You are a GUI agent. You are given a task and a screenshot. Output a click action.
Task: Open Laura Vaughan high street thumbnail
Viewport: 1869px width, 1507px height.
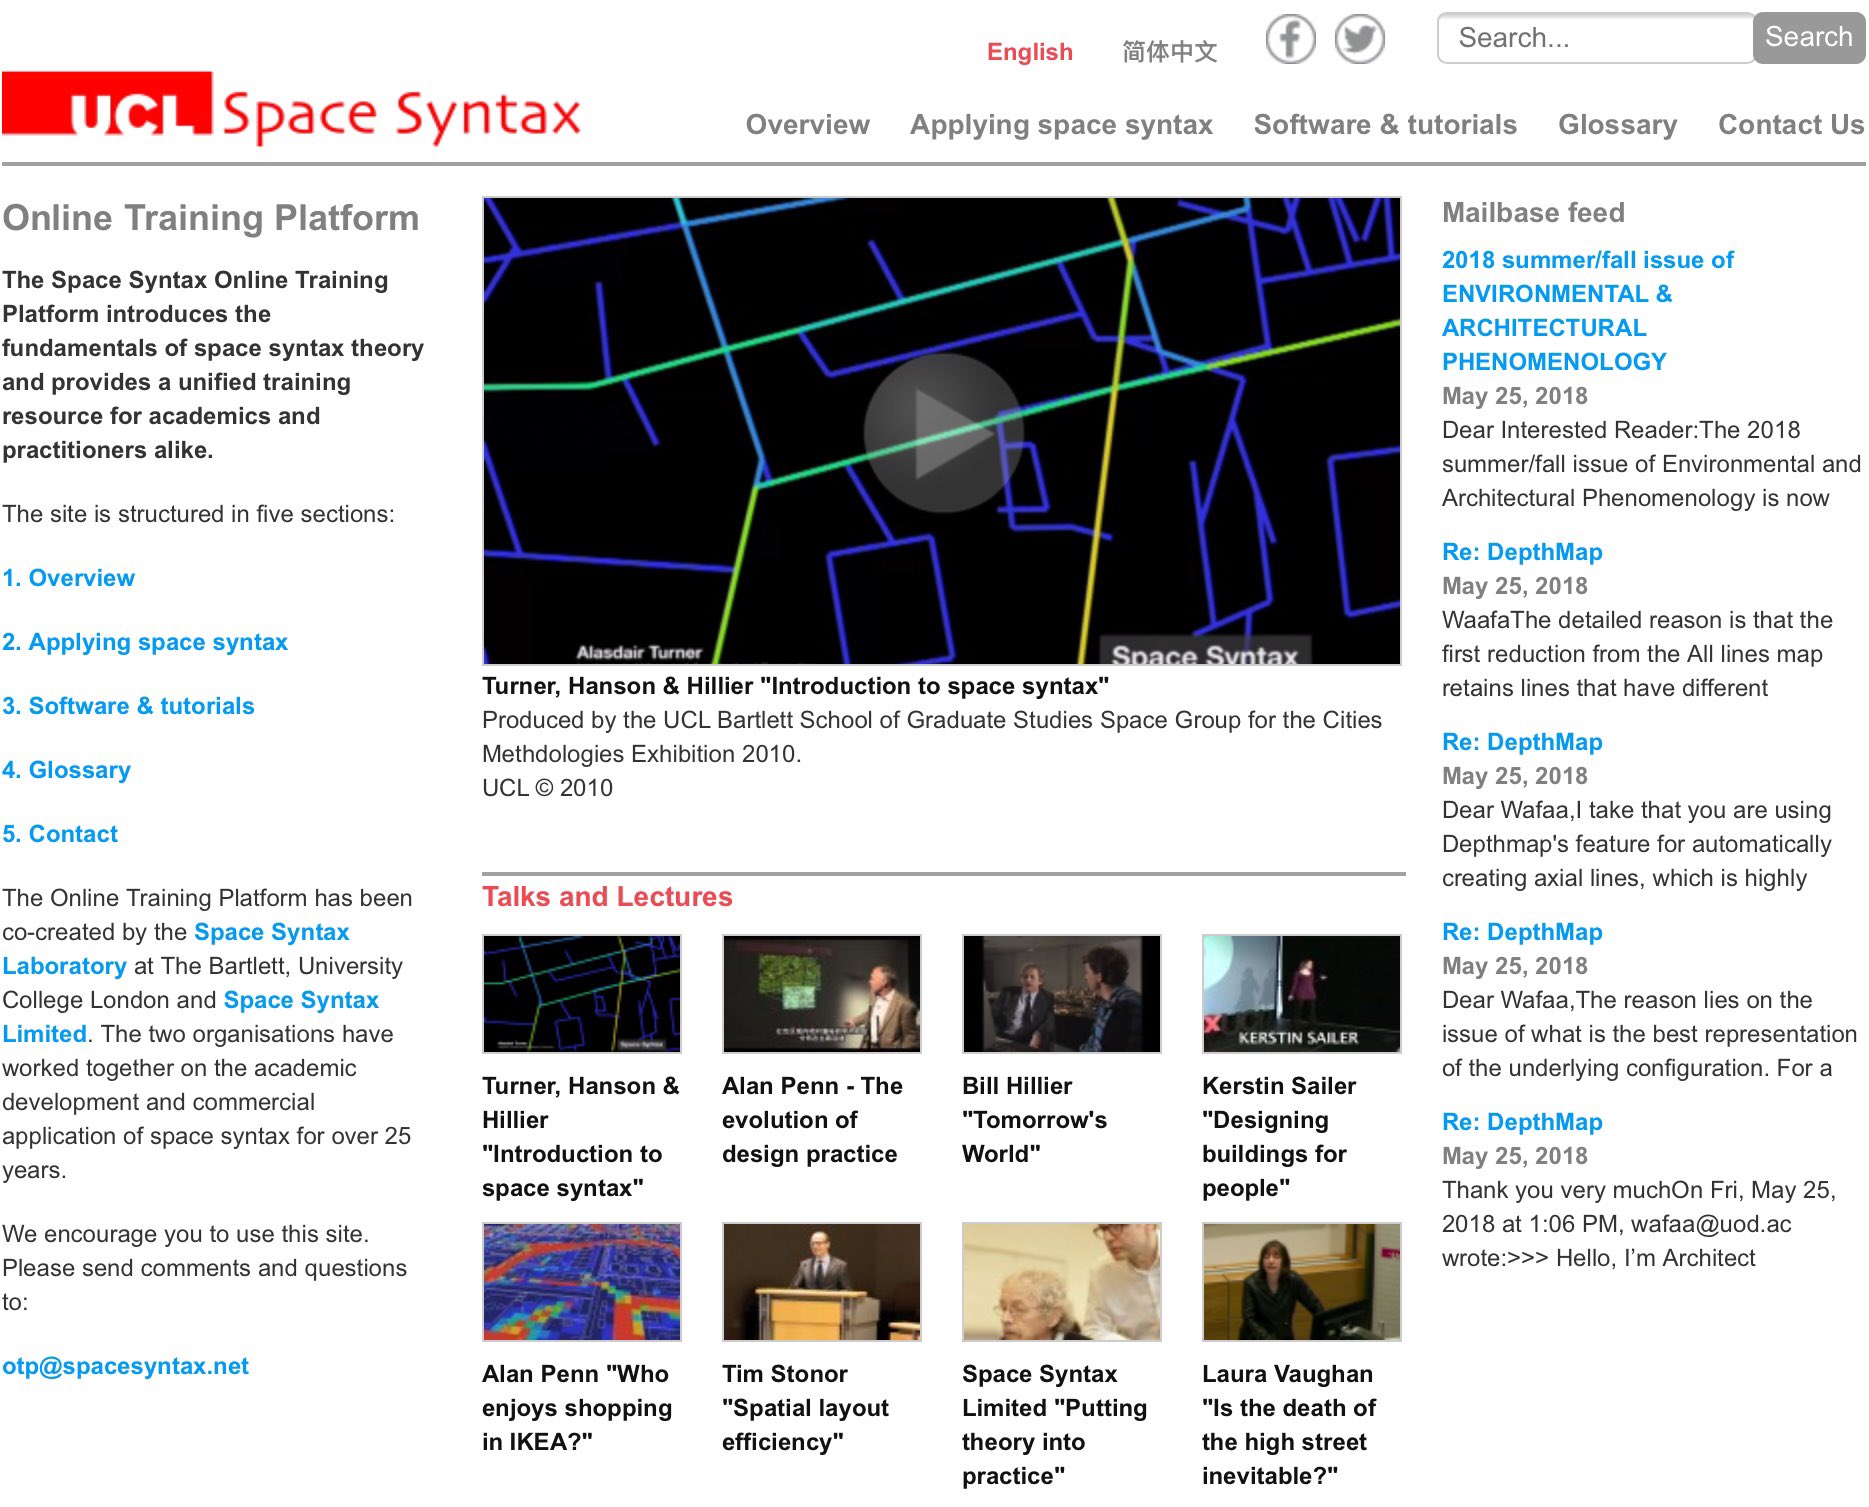1302,1282
